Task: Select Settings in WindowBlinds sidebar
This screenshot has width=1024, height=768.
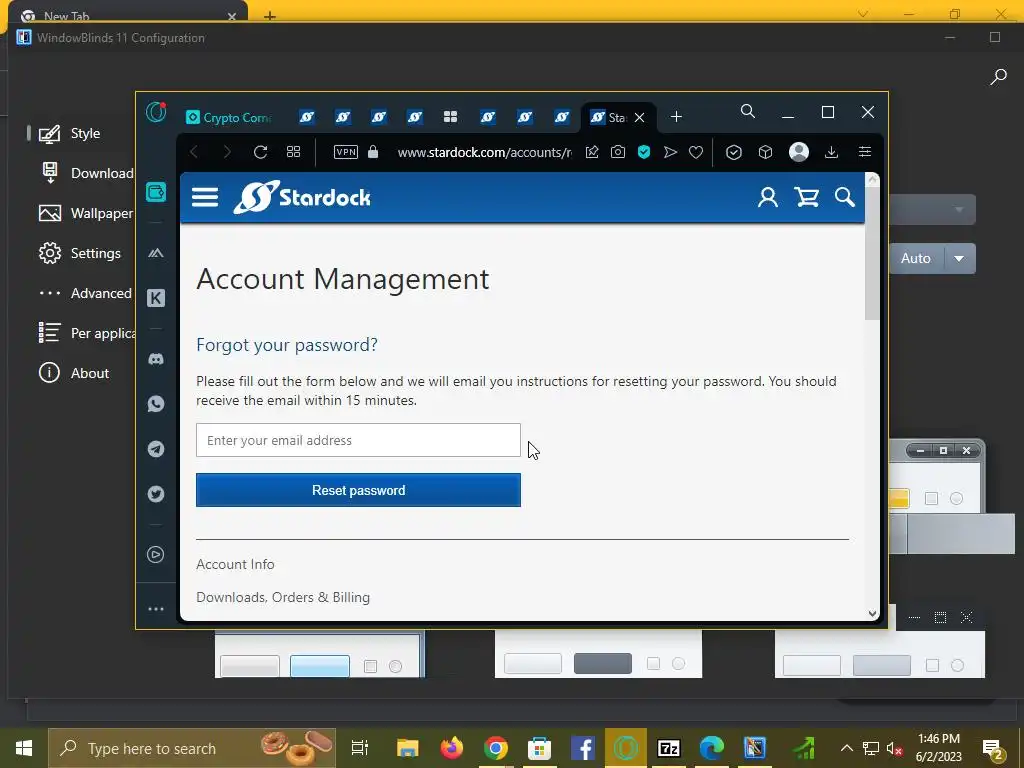Action: [x=80, y=253]
